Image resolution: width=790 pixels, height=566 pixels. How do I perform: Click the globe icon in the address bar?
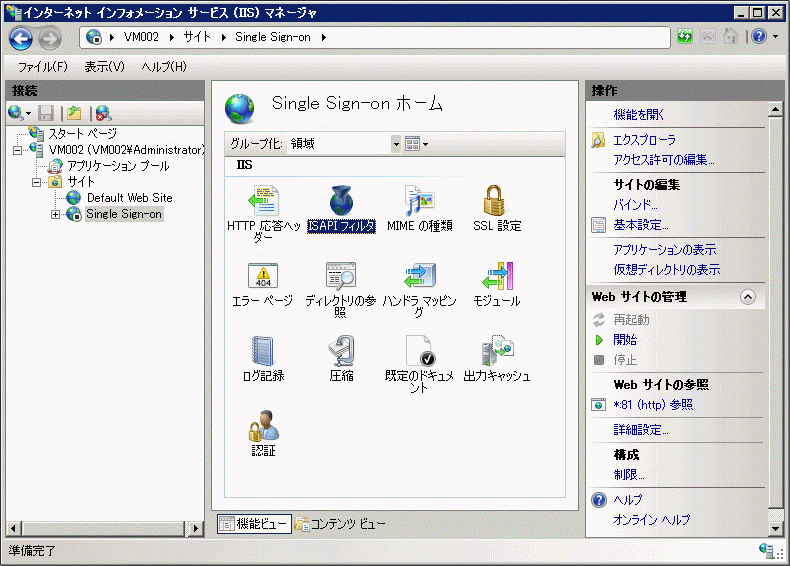(94, 37)
